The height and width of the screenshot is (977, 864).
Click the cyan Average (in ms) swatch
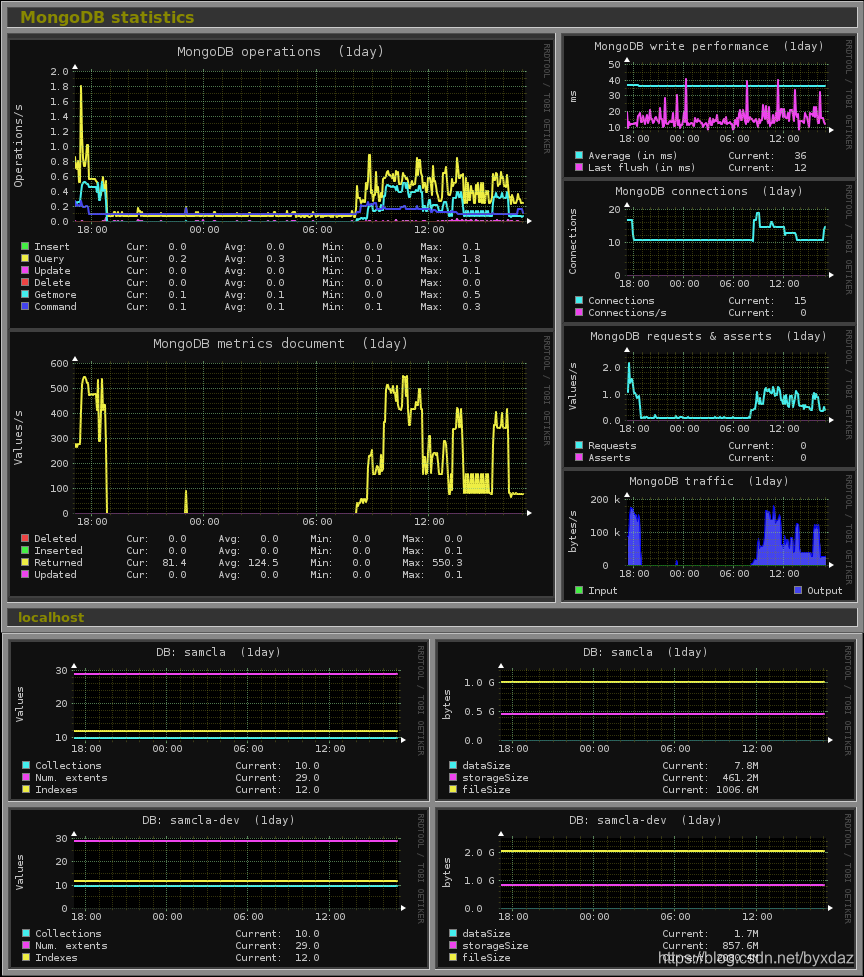(579, 156)
